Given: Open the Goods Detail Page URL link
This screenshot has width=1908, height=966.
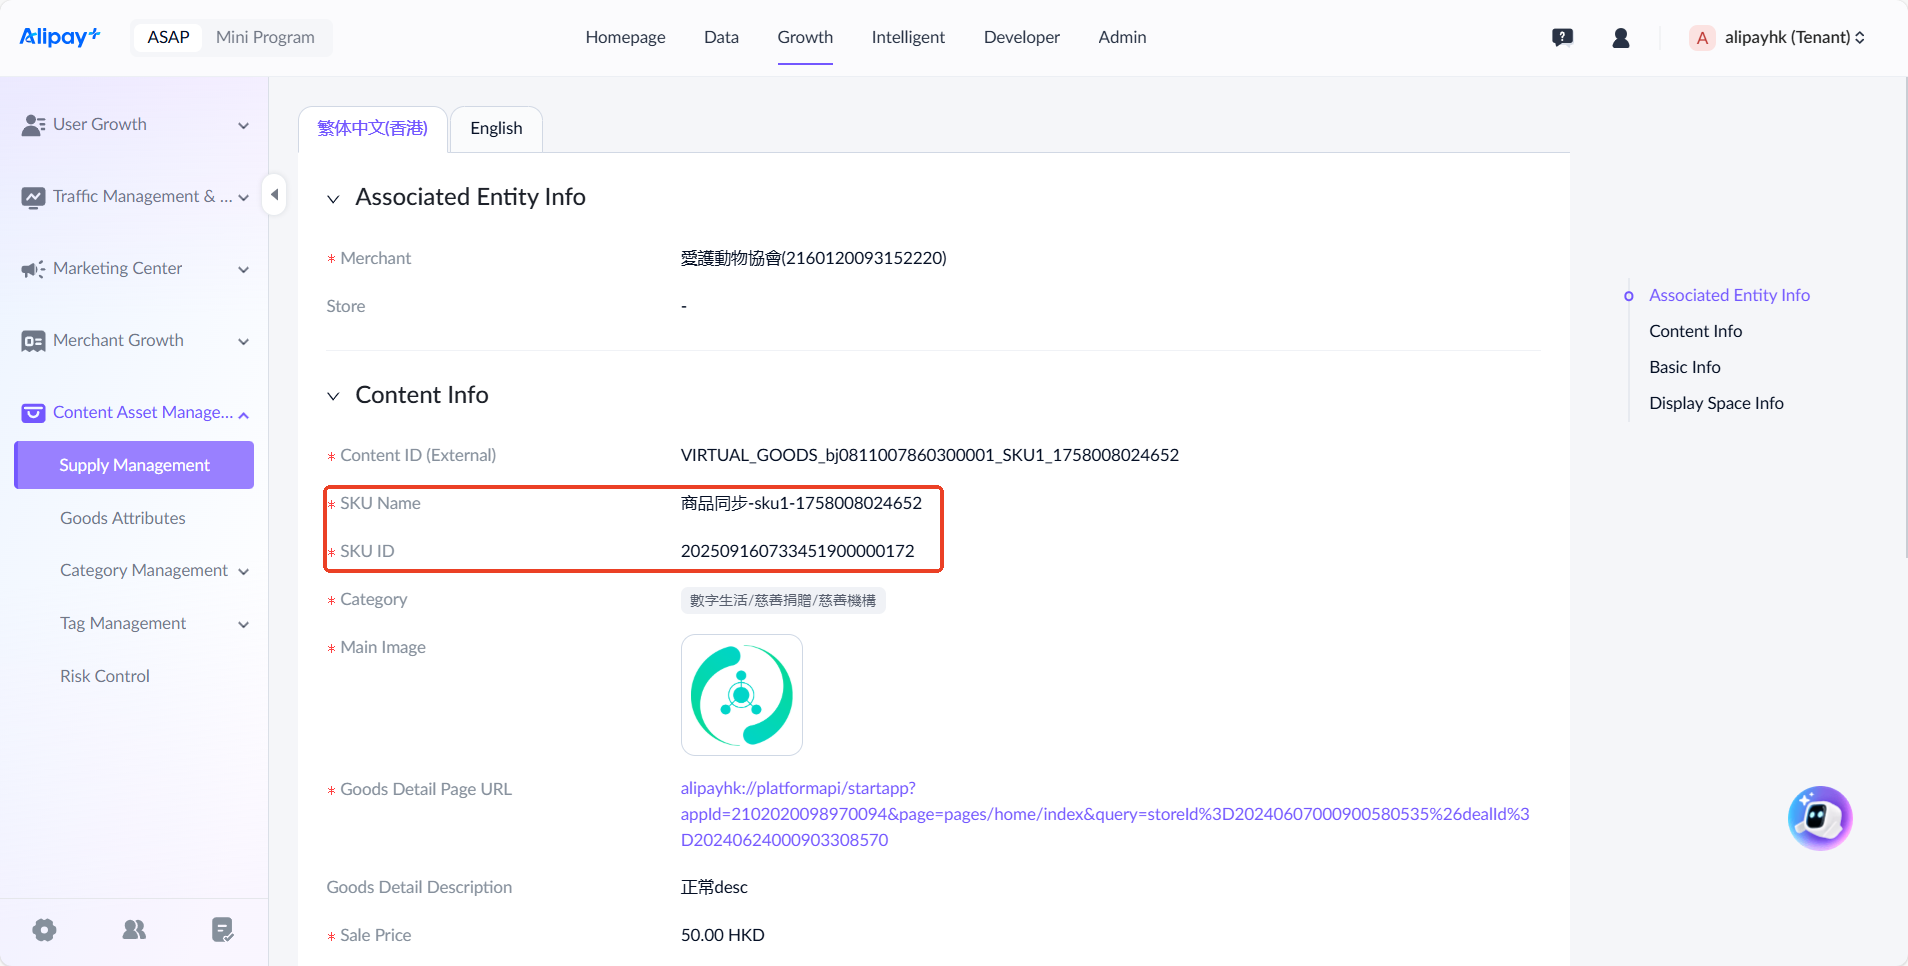Looking at the screenshot, I should [1104, 814].
